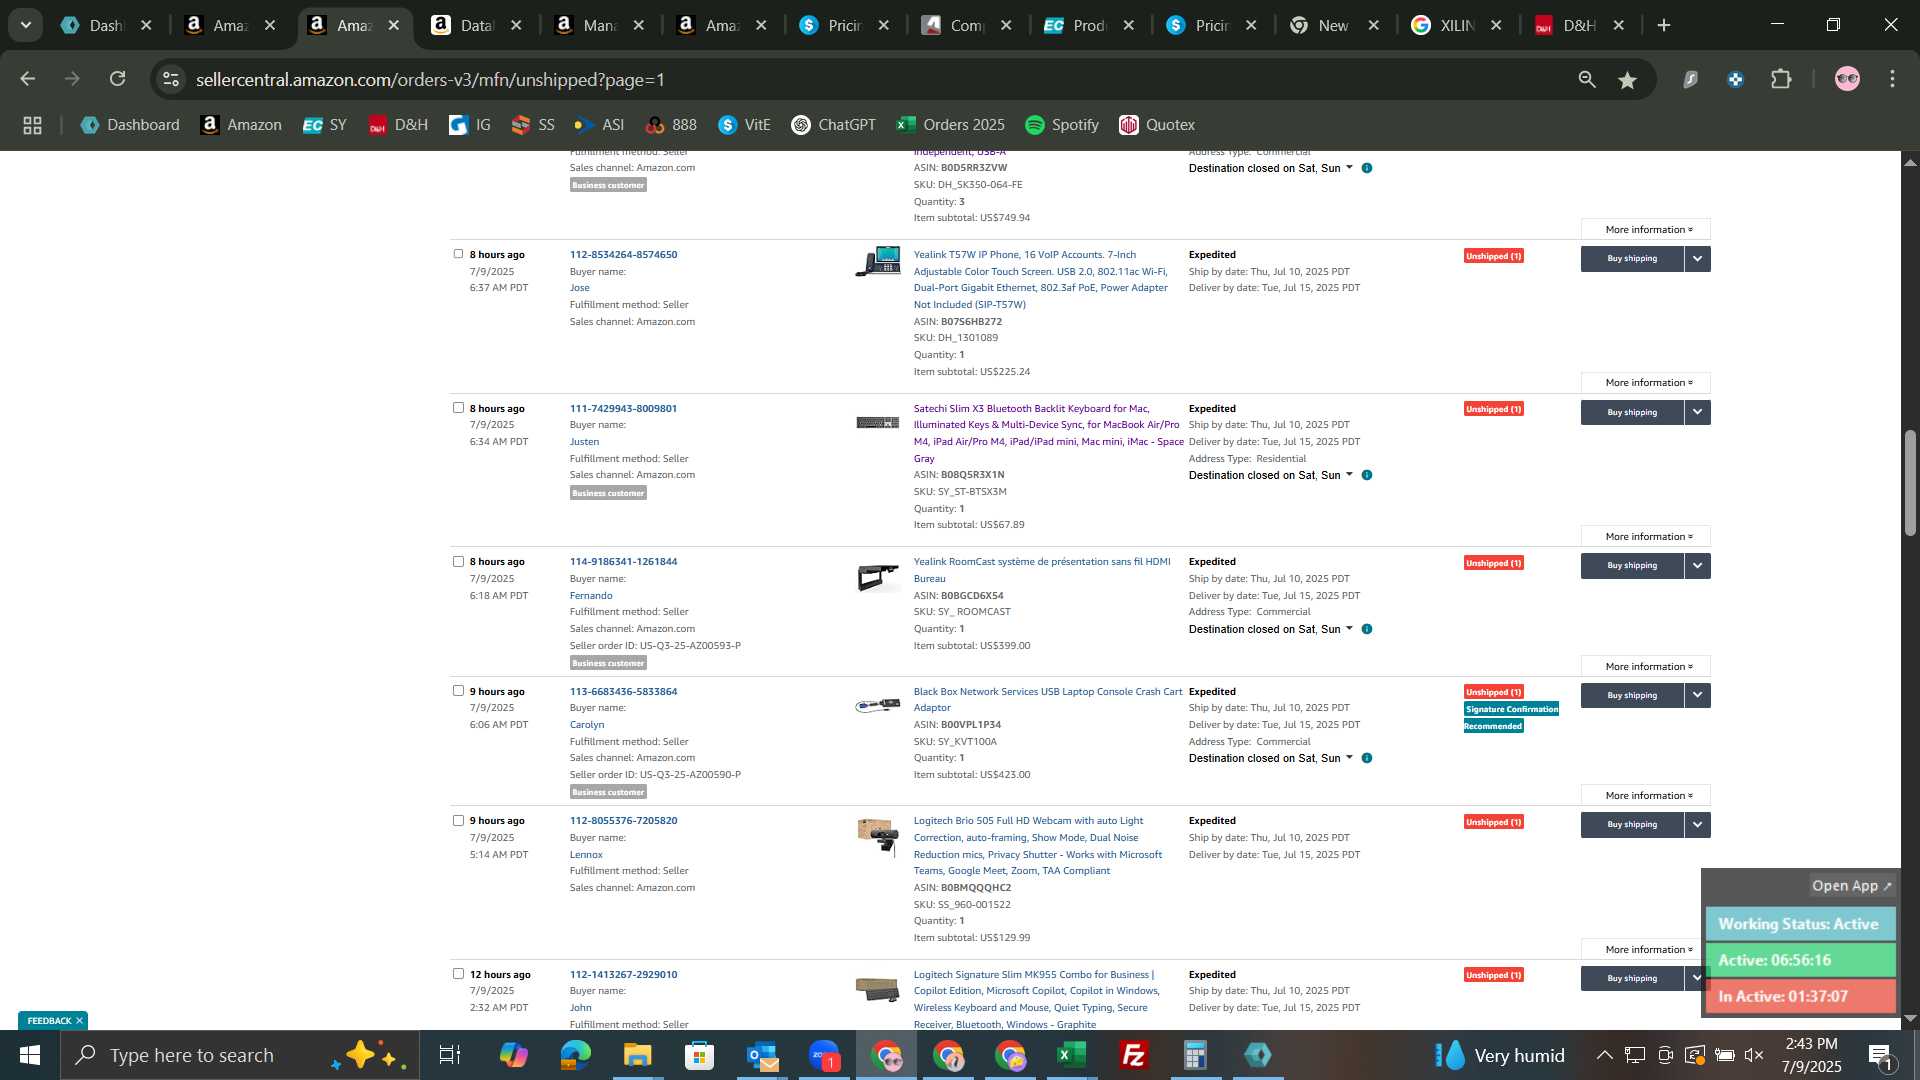
Task: Bookmark star icon in address bar
Action: [1628, 80]
